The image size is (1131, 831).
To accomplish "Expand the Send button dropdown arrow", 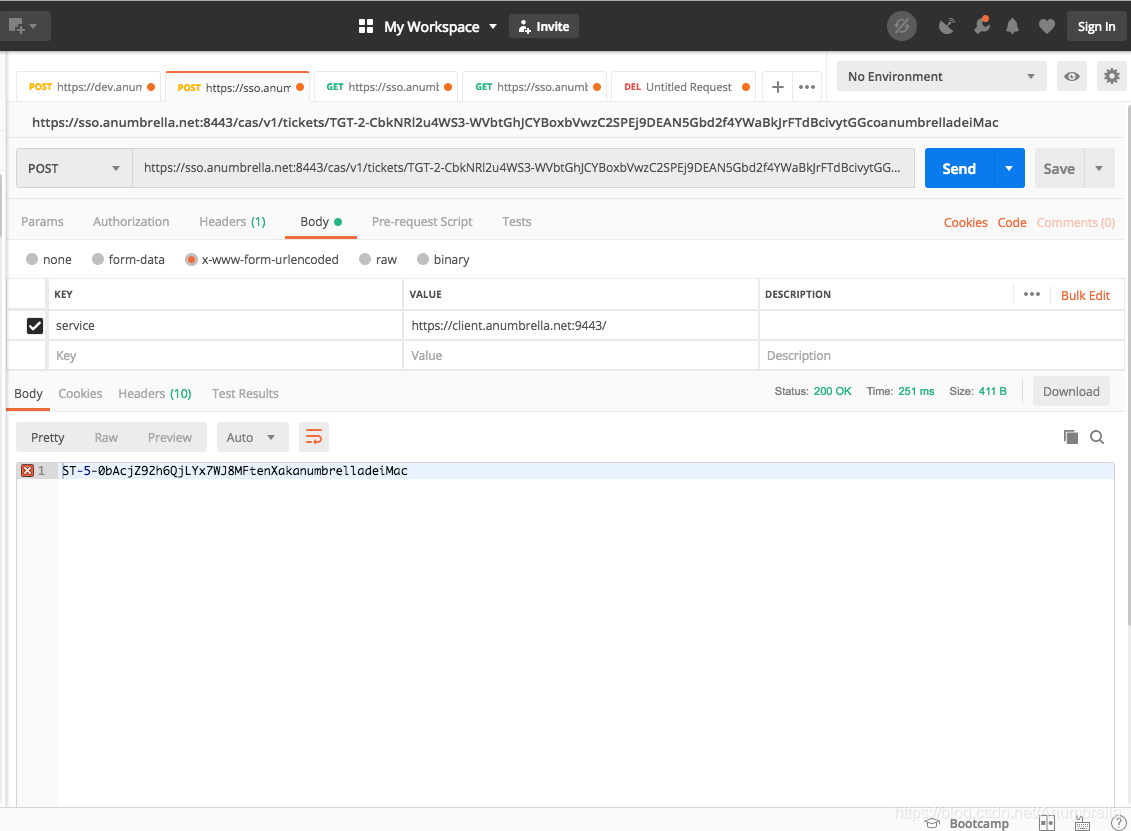I will pos(1009,168).
